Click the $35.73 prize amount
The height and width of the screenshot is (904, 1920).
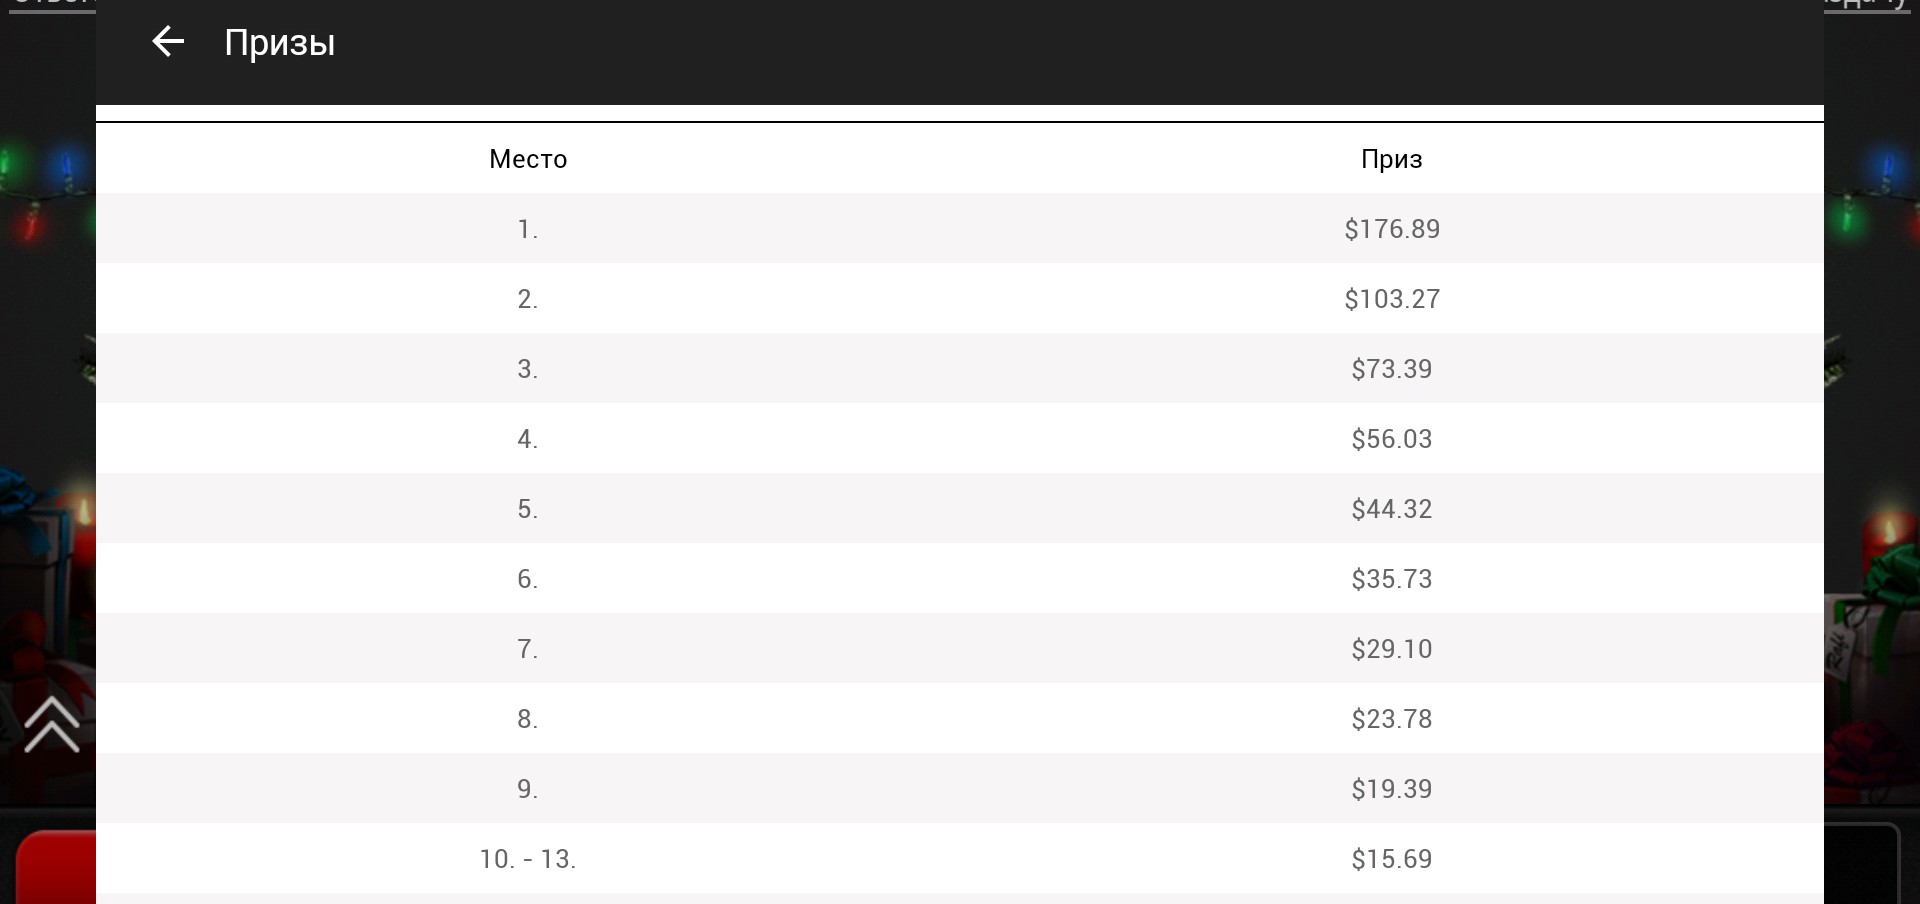(x=1392, y=579)
